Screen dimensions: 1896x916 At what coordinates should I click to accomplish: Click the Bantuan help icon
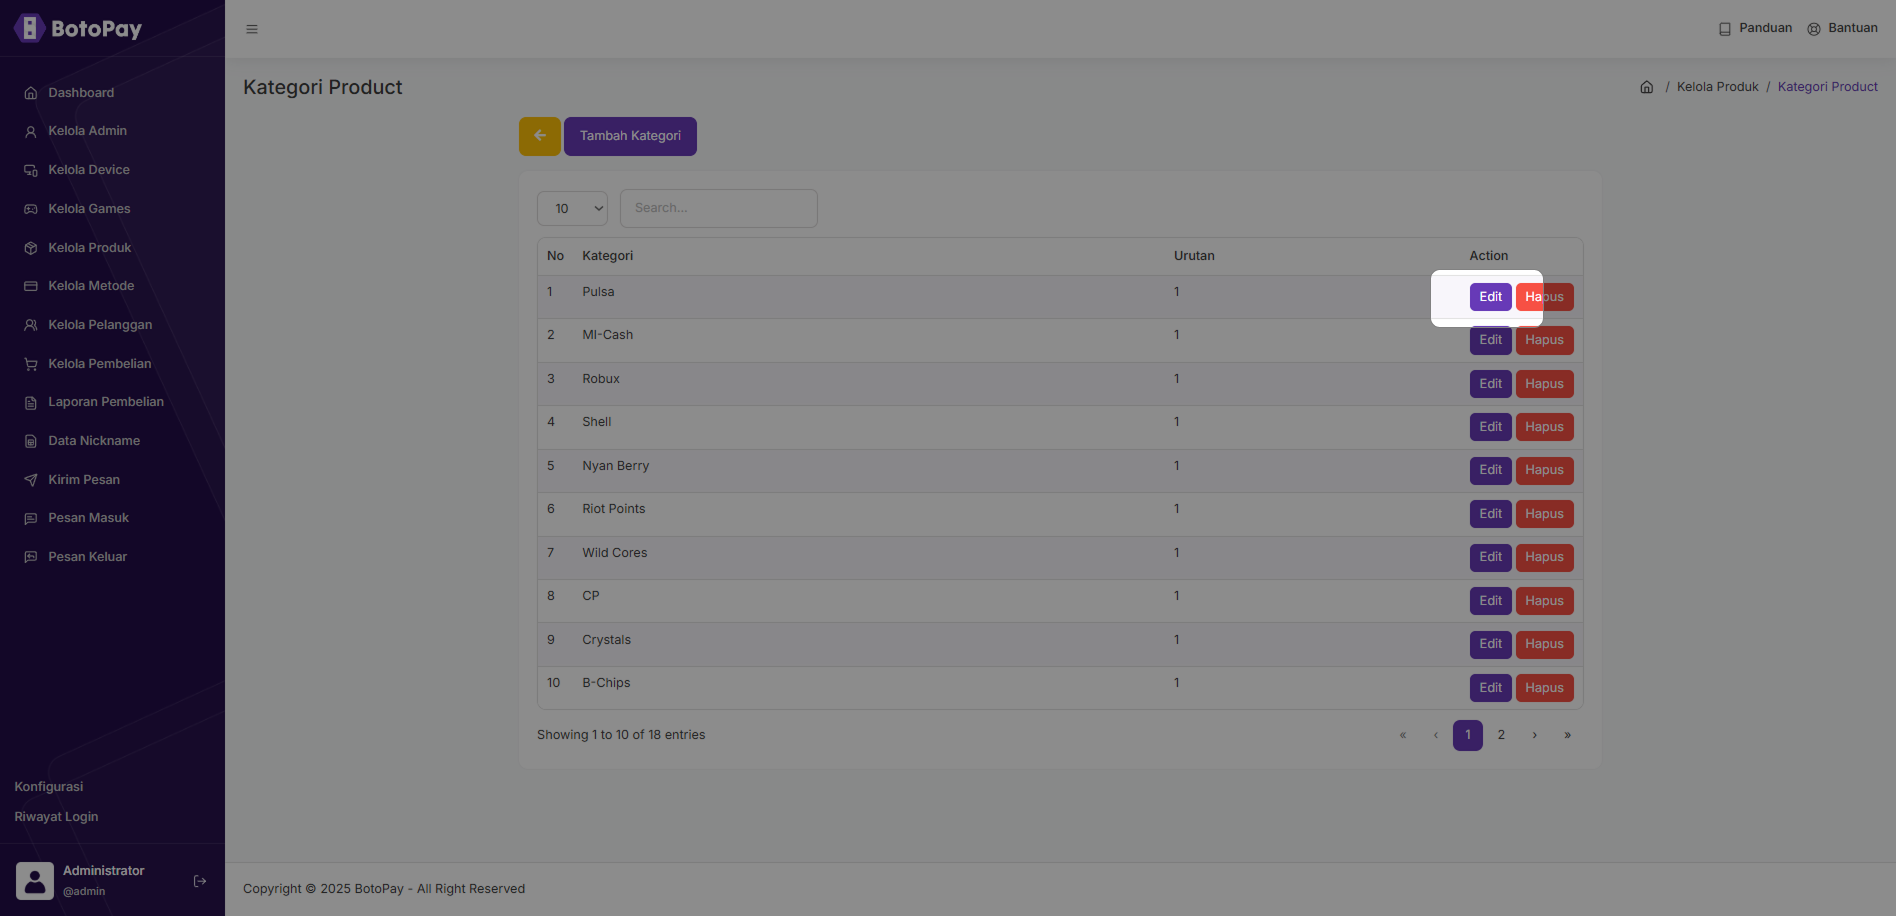click(1814, 29)
